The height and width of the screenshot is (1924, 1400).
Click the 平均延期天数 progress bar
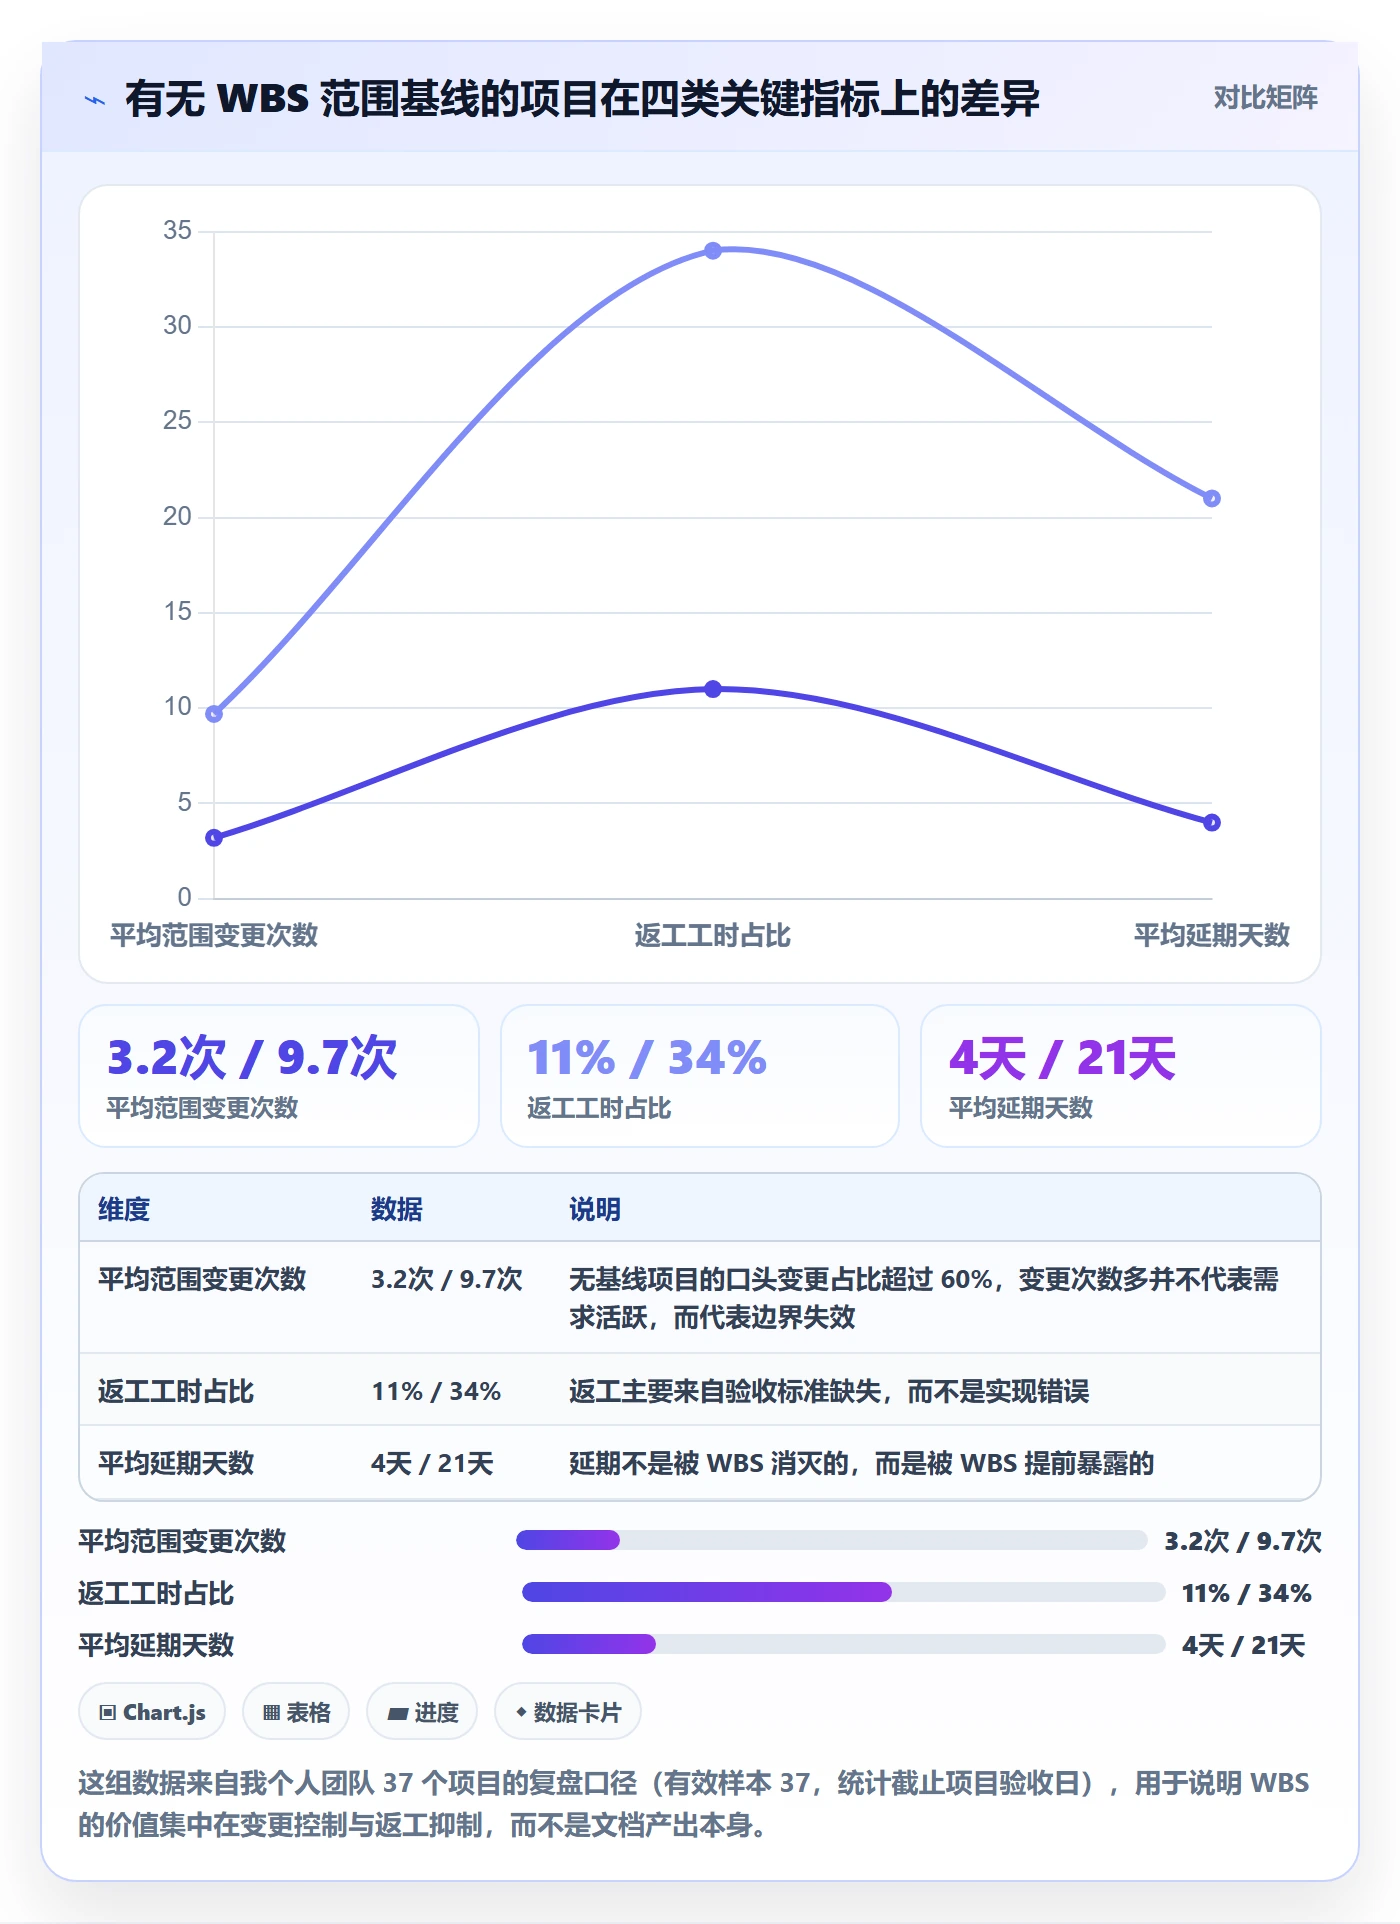[844, 1644]
